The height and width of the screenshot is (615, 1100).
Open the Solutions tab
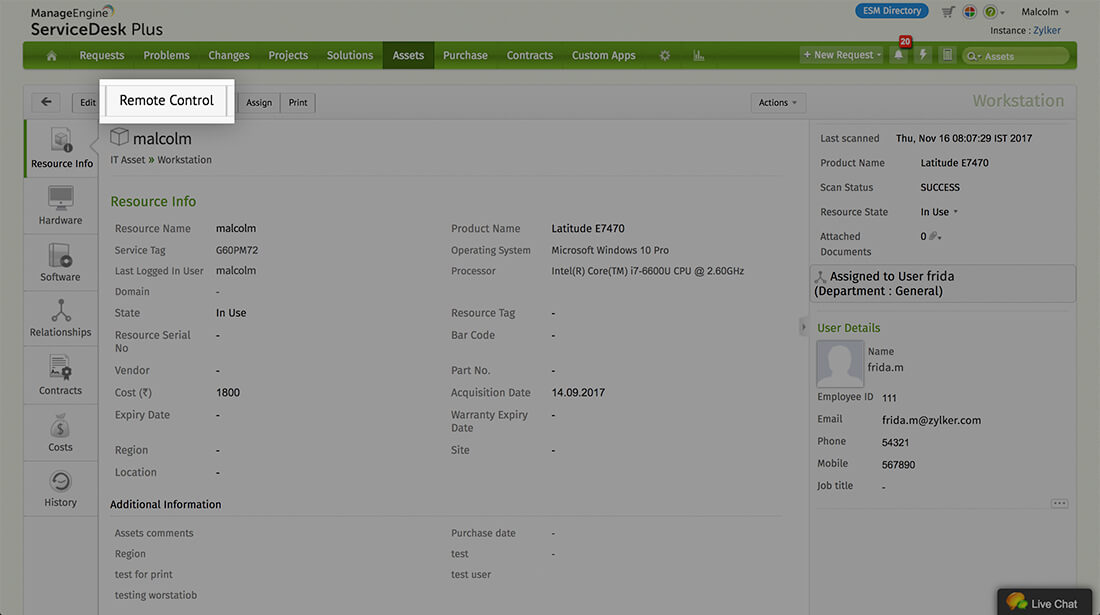(x=349, y=55)
